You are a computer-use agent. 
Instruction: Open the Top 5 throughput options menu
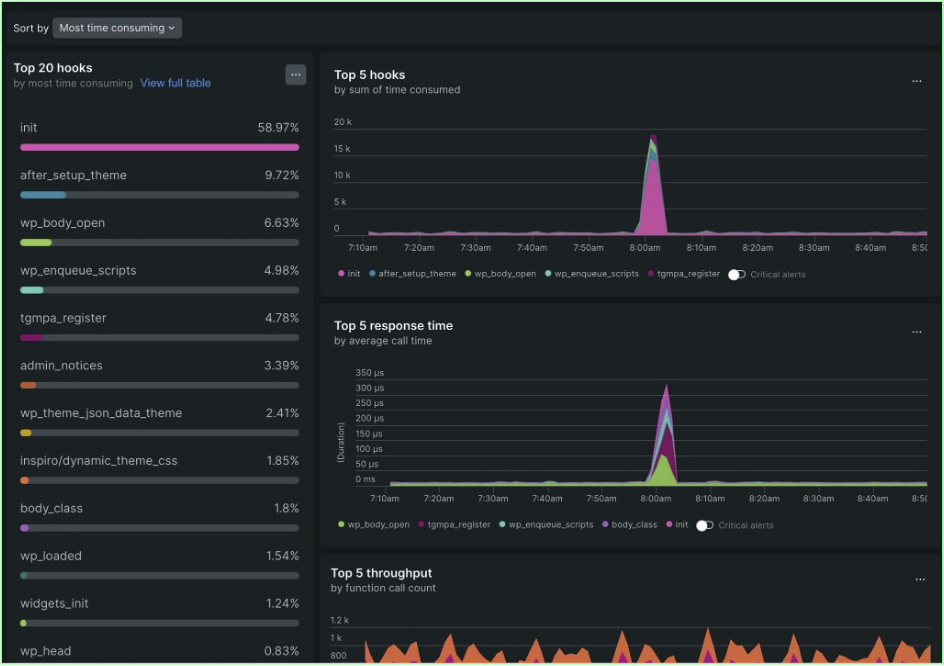(x=919, y=578)
